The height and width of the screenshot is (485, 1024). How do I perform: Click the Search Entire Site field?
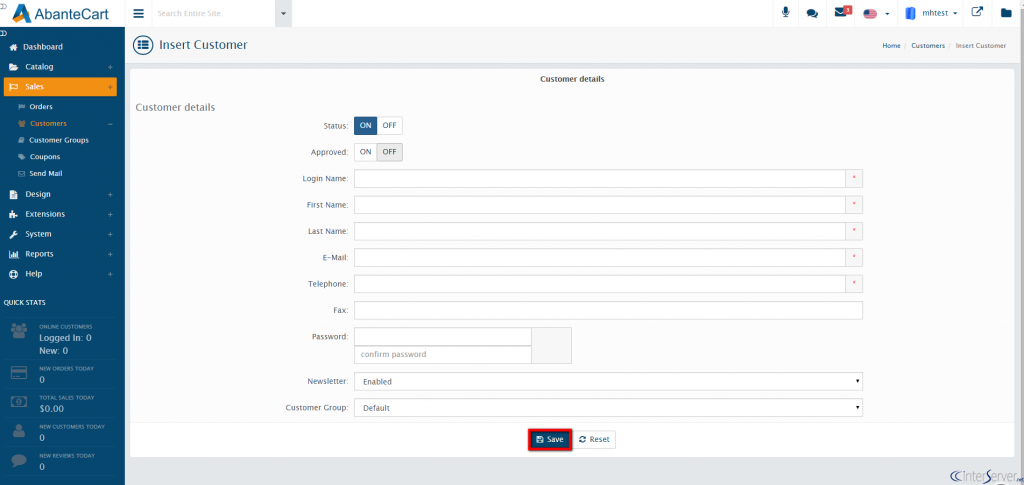pyautogui.click(x=214, y=13)
